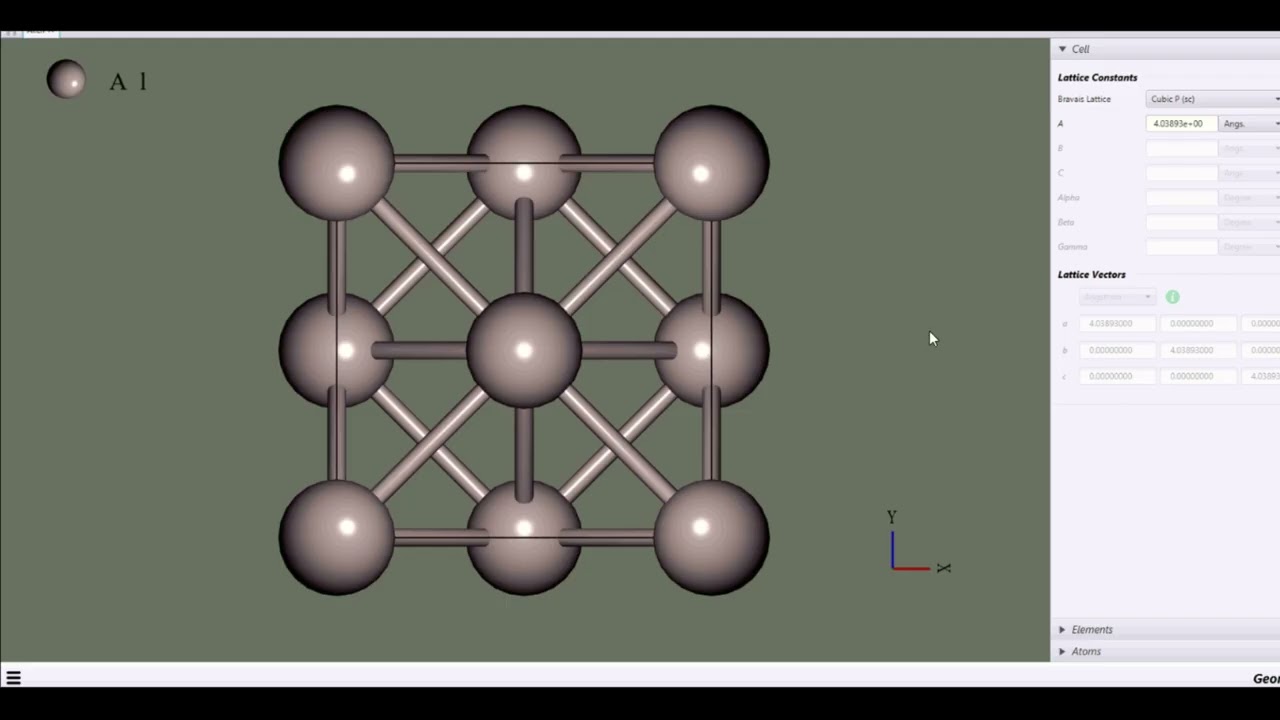
Task: Click vector c first component field
Action: 1117,376
